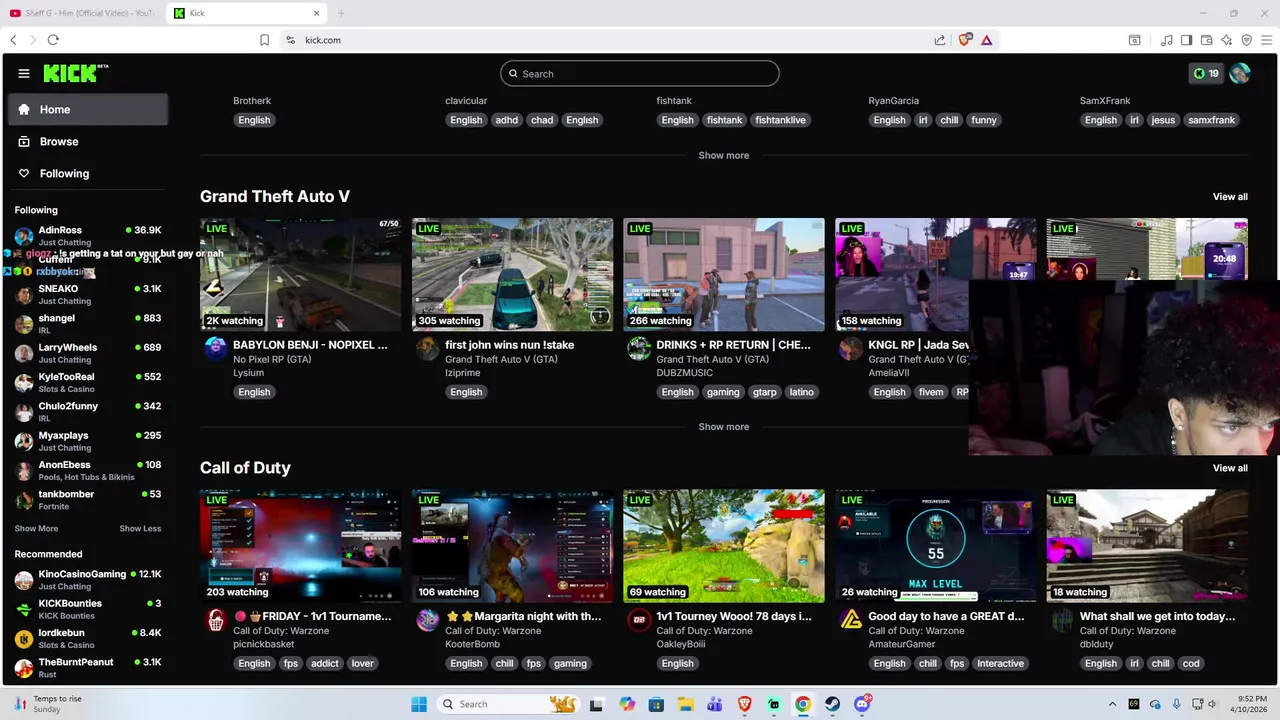Open the 1v1 Tourney Wooo stream thumbnail
1280x720 pixels.
724,546
